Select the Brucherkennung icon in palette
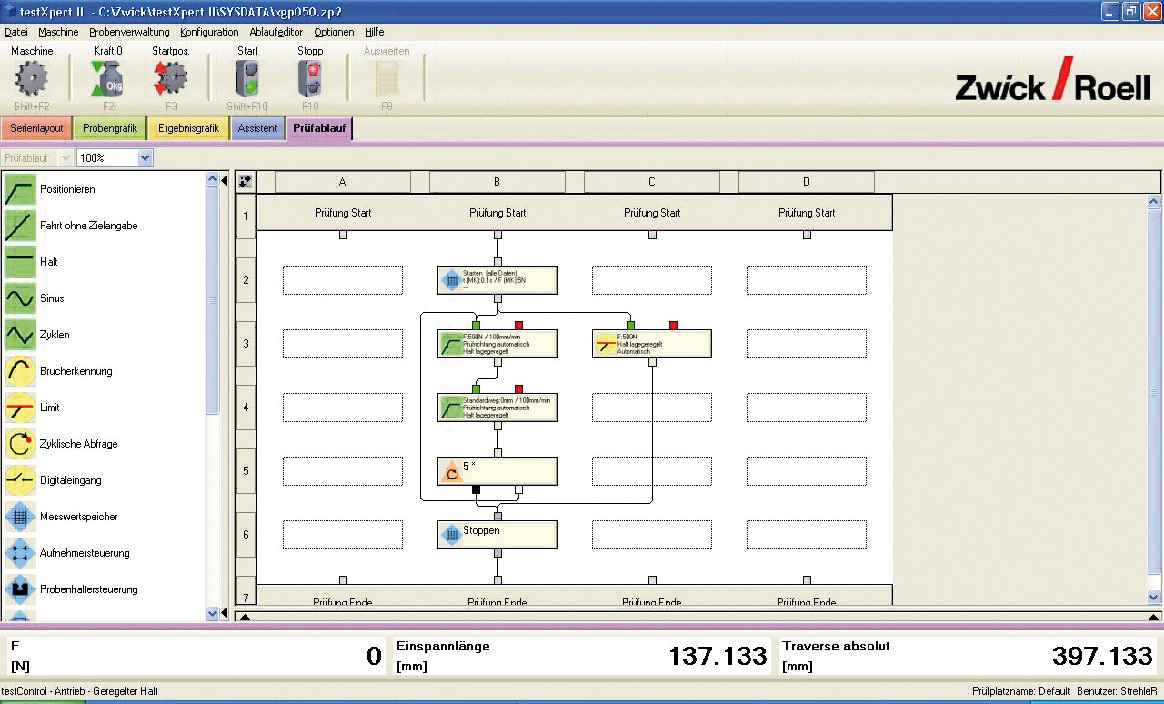Viewport: 1164px width, 704px height. pos(20,371)
